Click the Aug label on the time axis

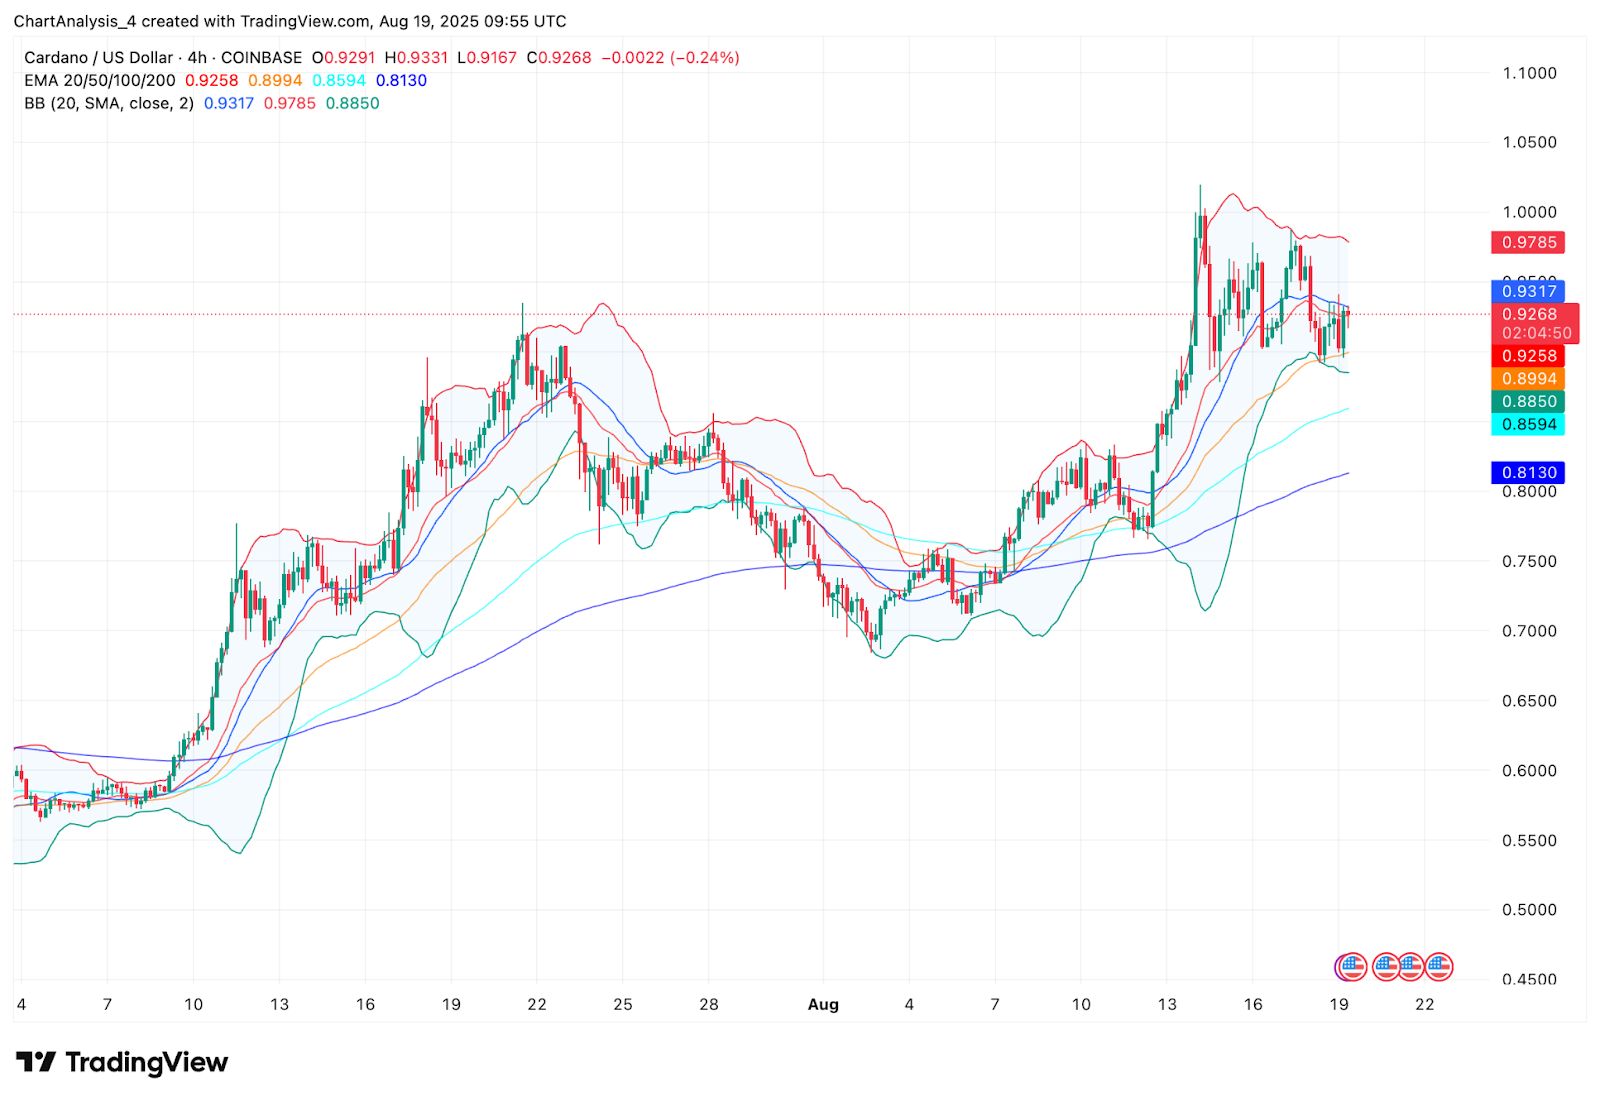(x=823, y=1004)
